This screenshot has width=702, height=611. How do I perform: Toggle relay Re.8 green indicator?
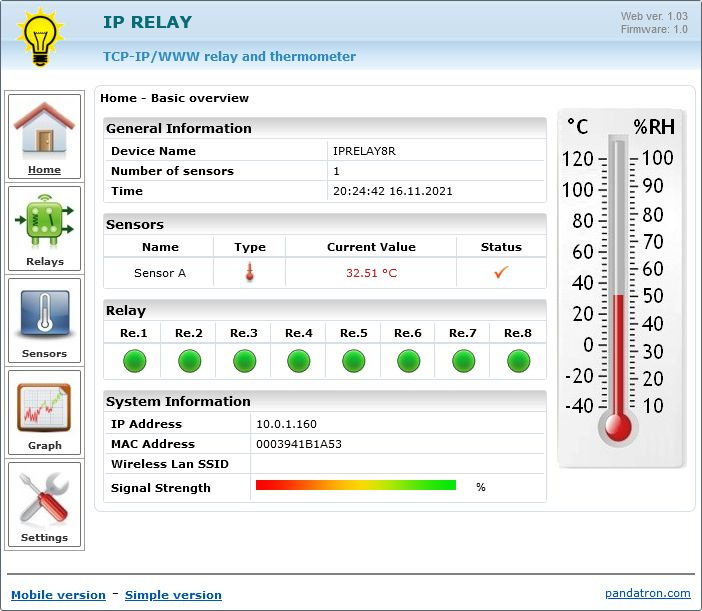pyautogui.click(x=518, y=361)
